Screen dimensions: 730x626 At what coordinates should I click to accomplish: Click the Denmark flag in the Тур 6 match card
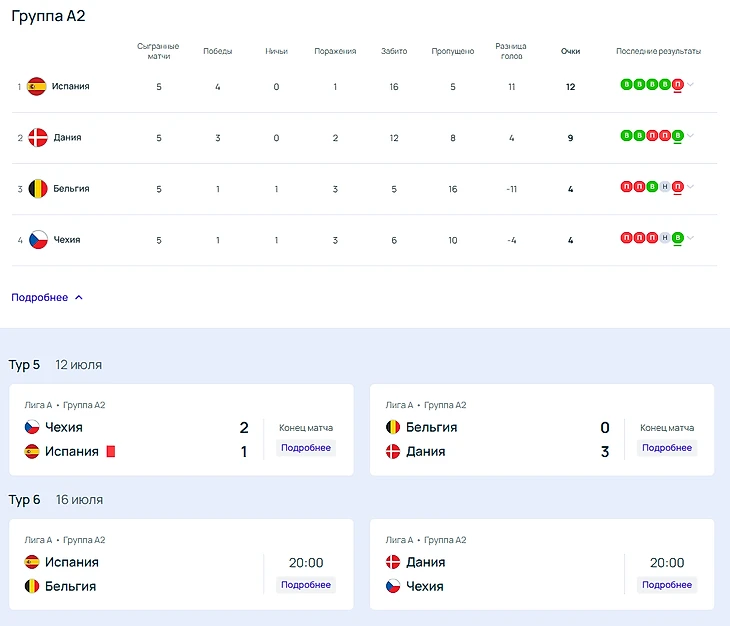tap(393, 562)
